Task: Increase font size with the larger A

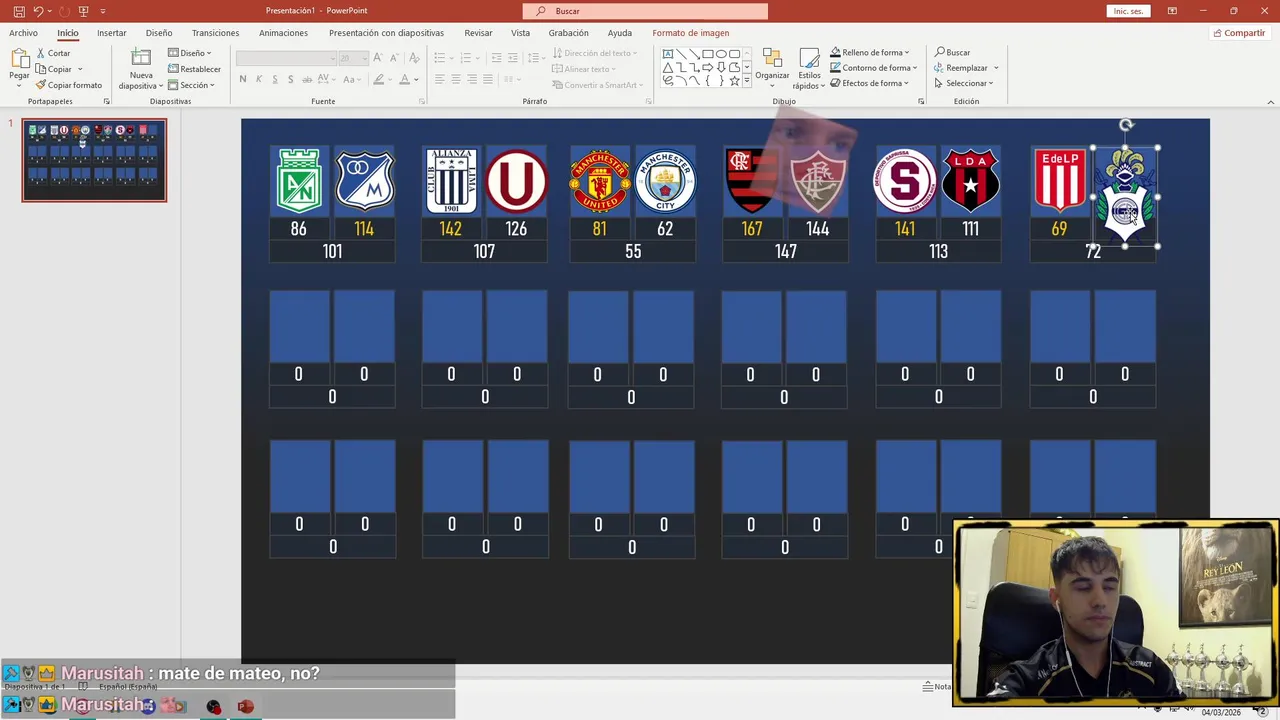Action: click(x=377, y=58)
